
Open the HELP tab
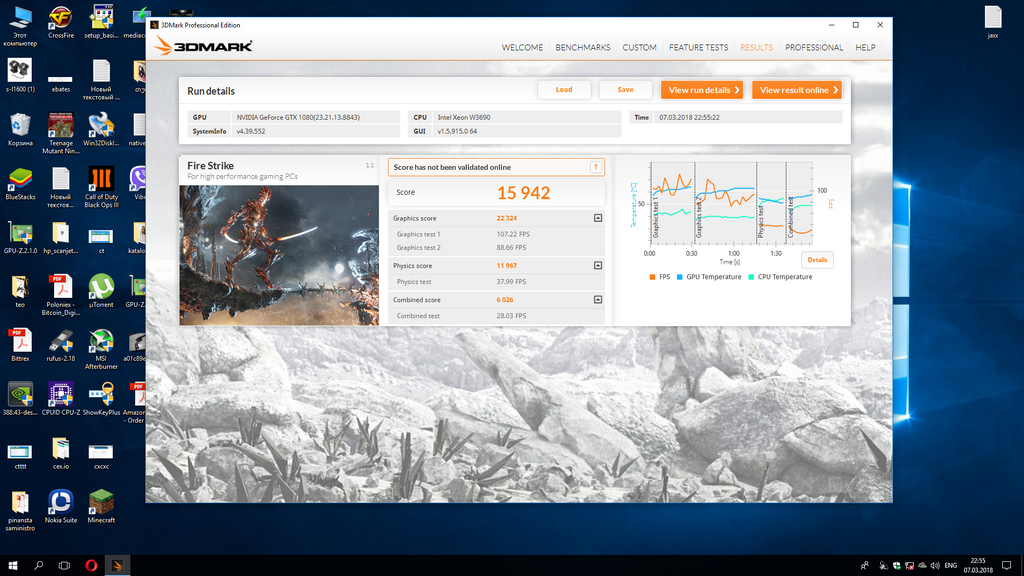865,48
